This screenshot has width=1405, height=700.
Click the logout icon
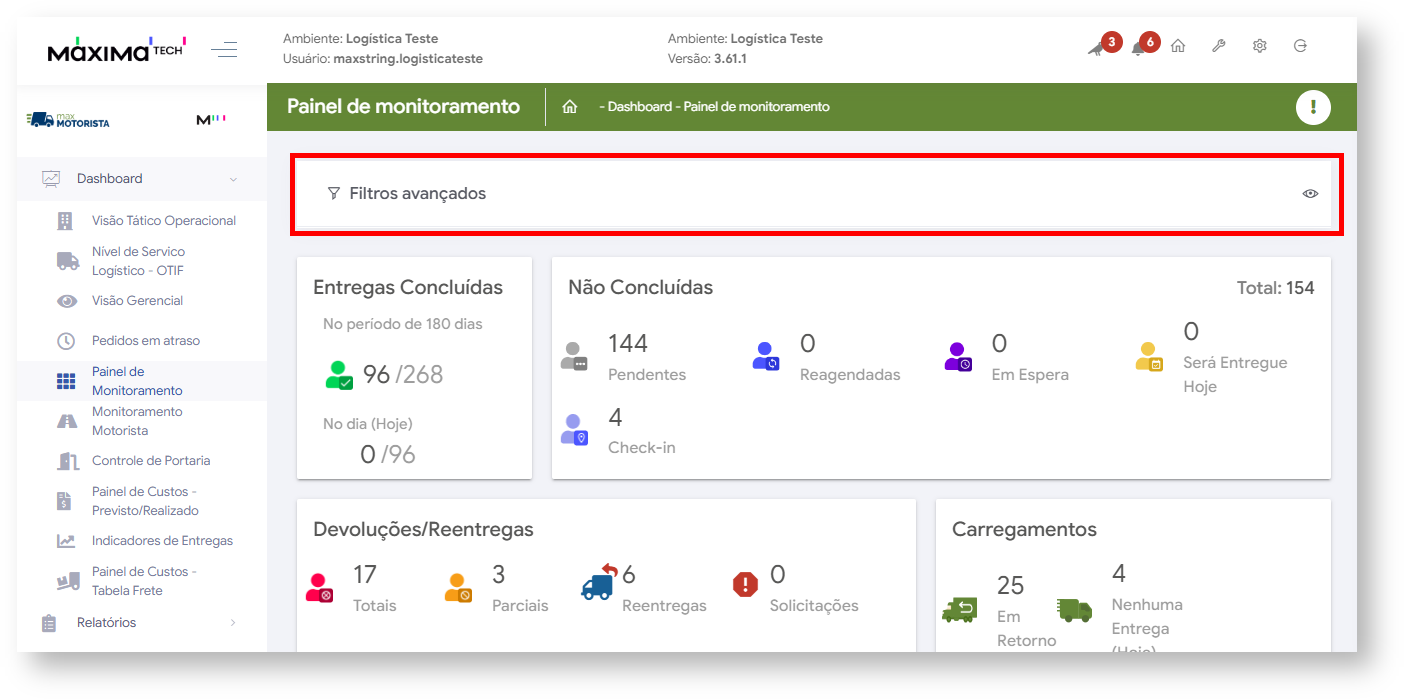[x=1300, y=46]
